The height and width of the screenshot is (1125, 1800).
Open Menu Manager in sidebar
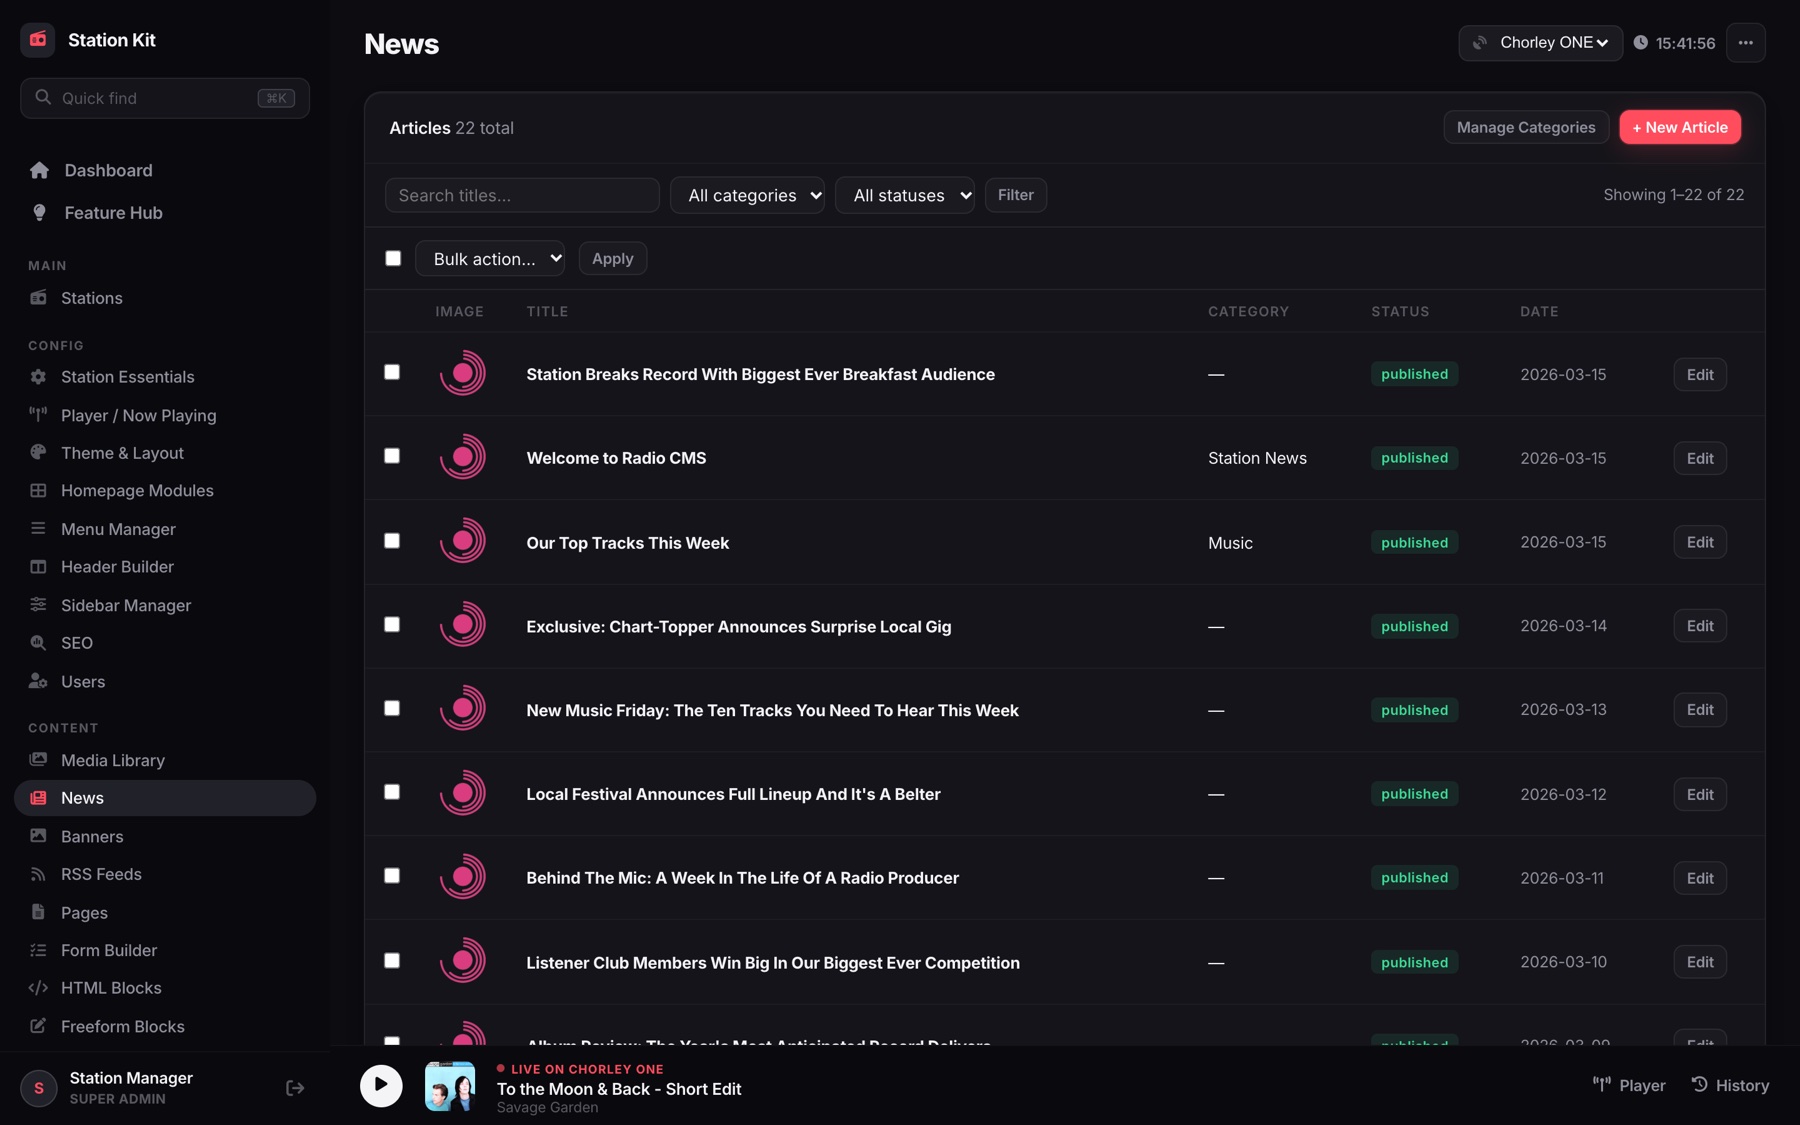click(x=165, y=529)
